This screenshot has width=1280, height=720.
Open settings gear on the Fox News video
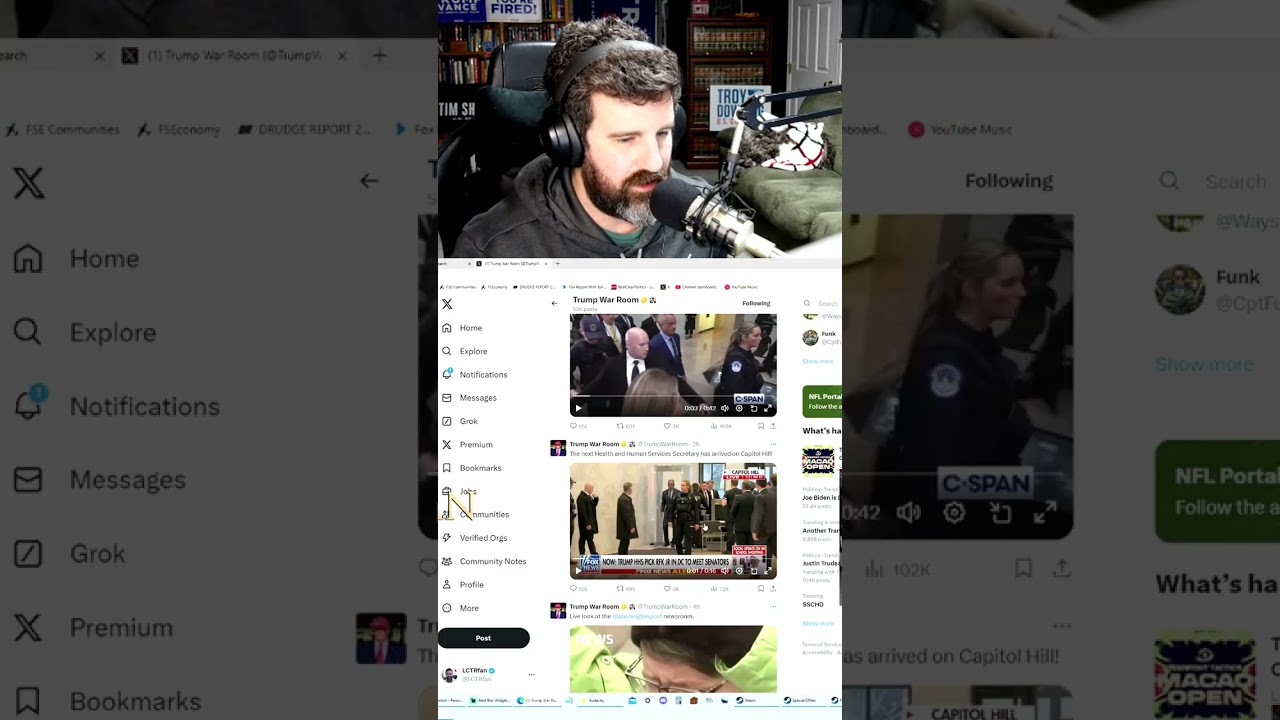point(739,571)
